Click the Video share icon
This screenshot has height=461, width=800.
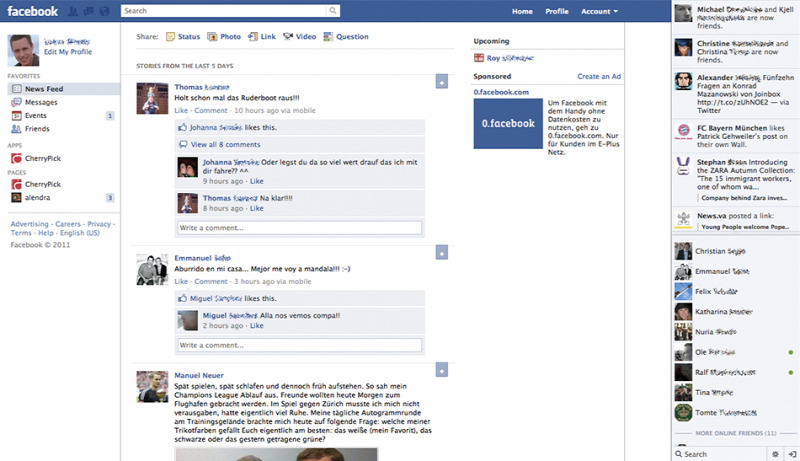coord(288,37)
